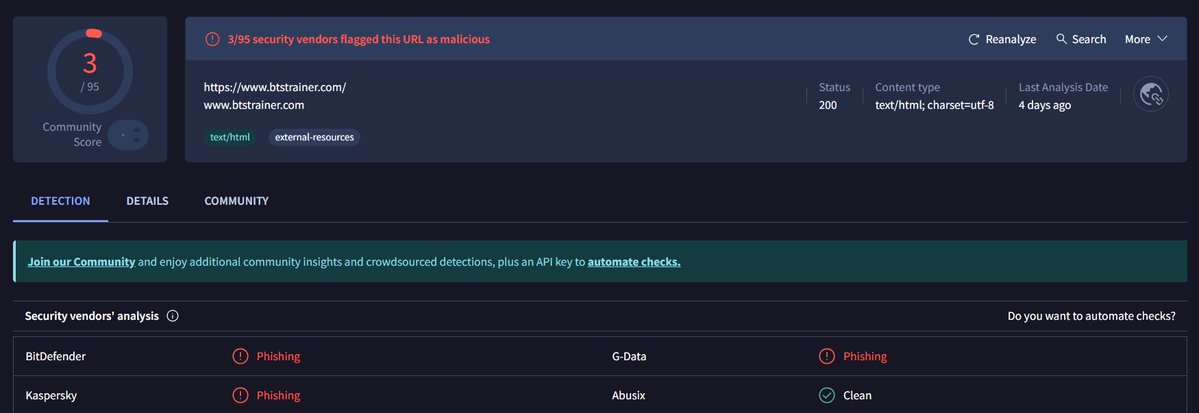This screenshot has width=1199, height=413.
Task: Open the COMMUNITY tab
Action: [x=236, y=201]
